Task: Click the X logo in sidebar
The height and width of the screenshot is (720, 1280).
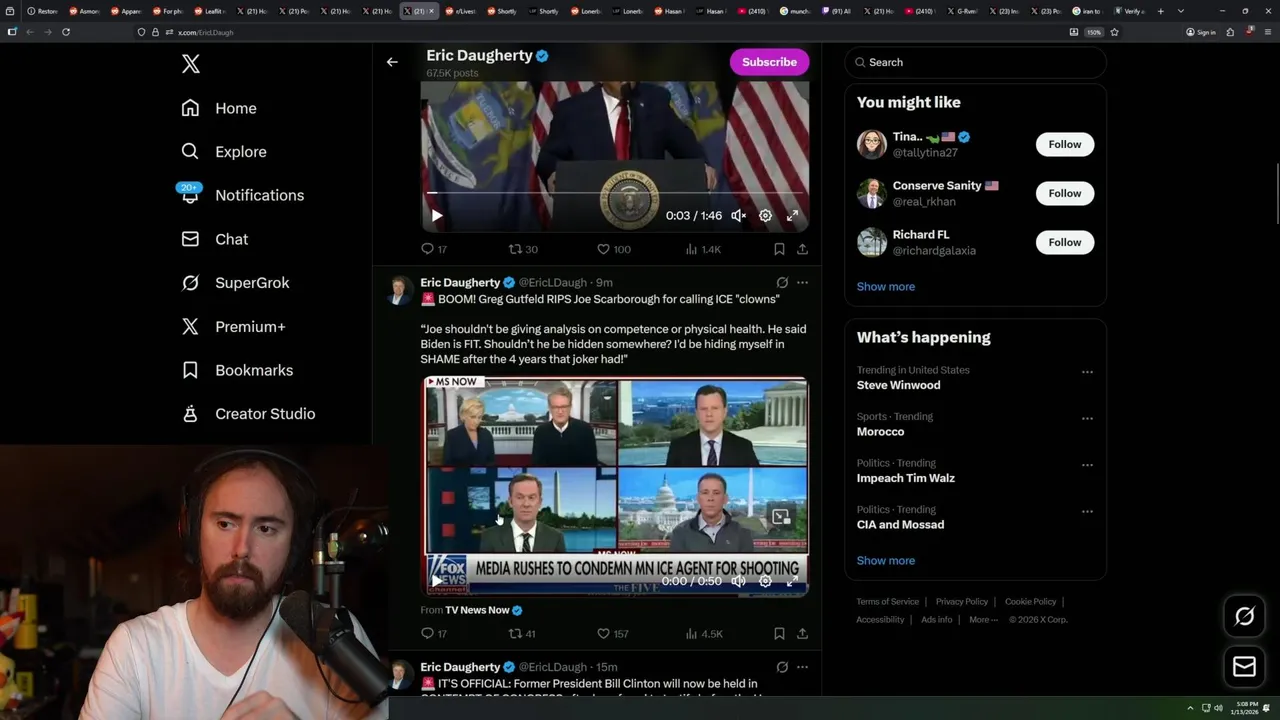Action: 191,64
